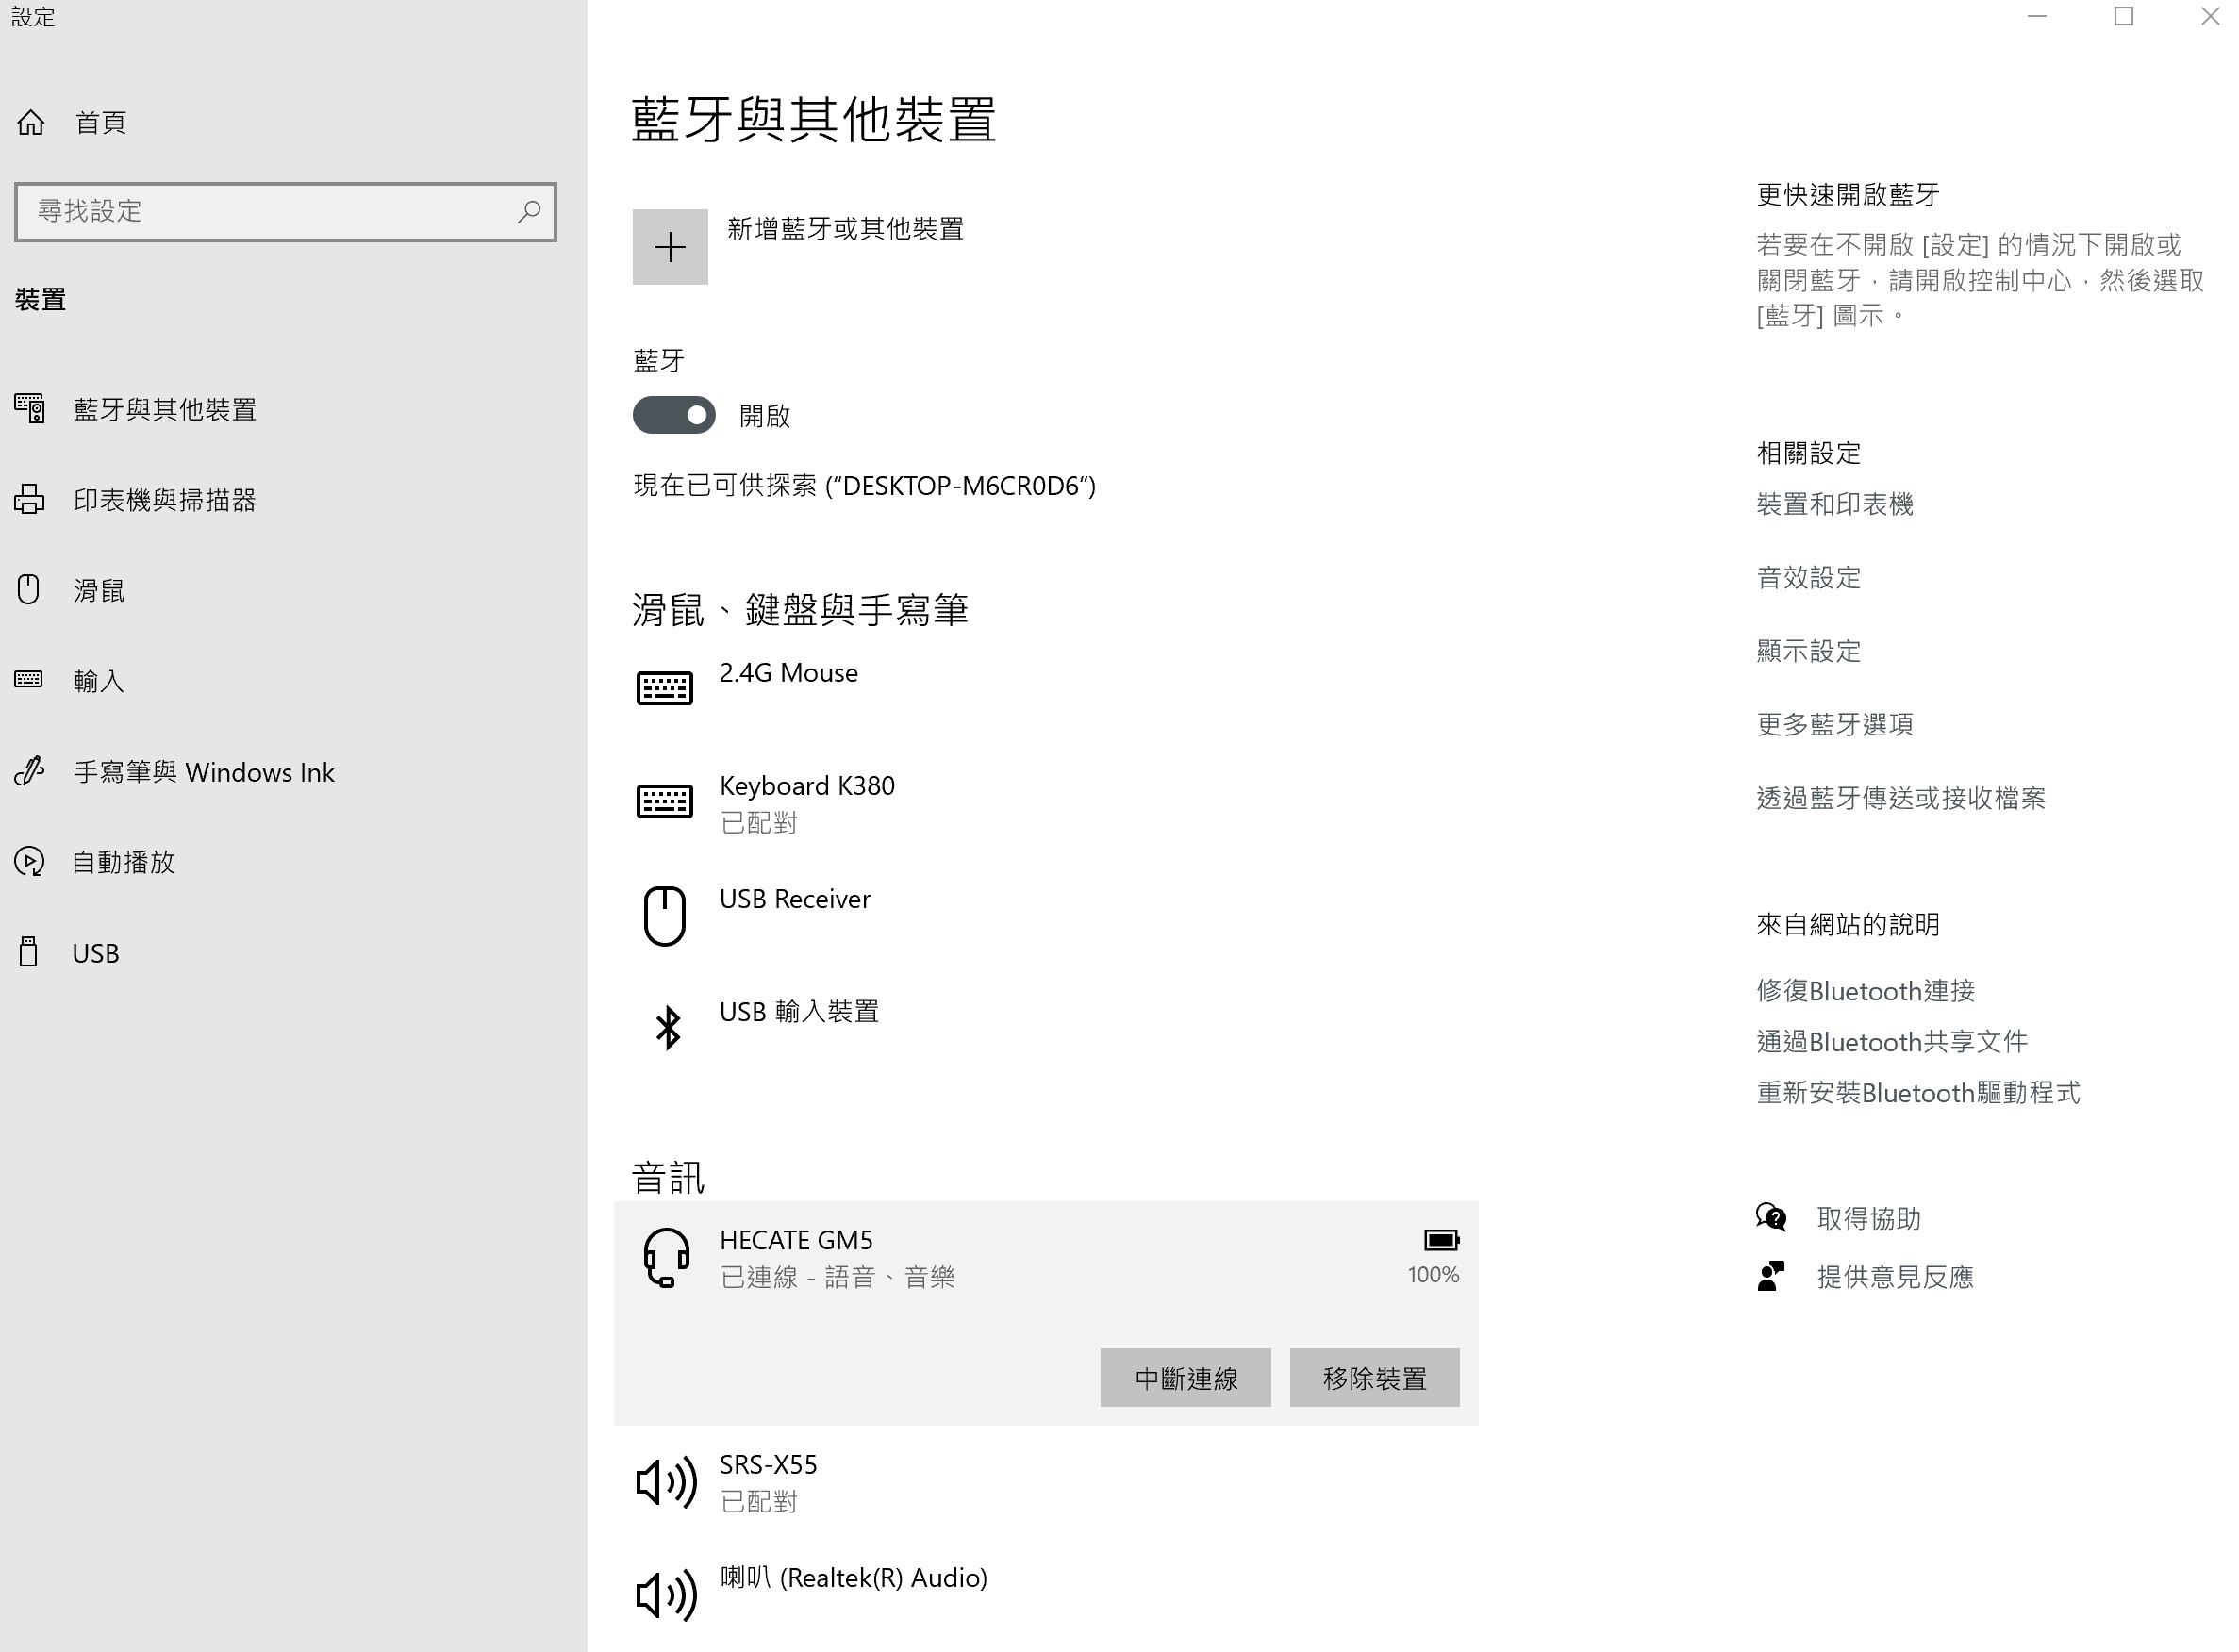Click the SRS-X55 speaker icon
This screenshot has height=1652, width=2239.
click(666, 1482)
